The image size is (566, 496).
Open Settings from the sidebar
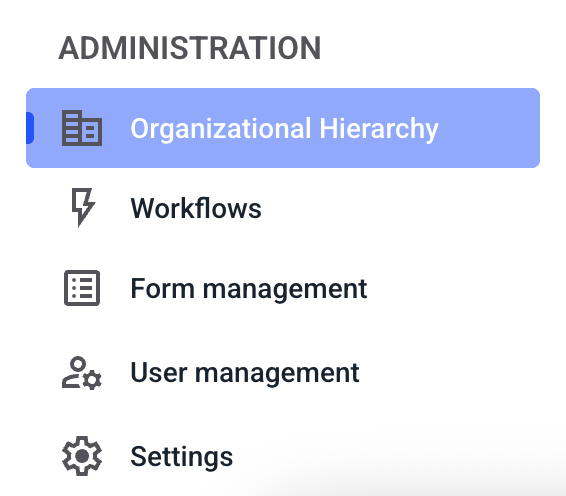click(283, 456)
